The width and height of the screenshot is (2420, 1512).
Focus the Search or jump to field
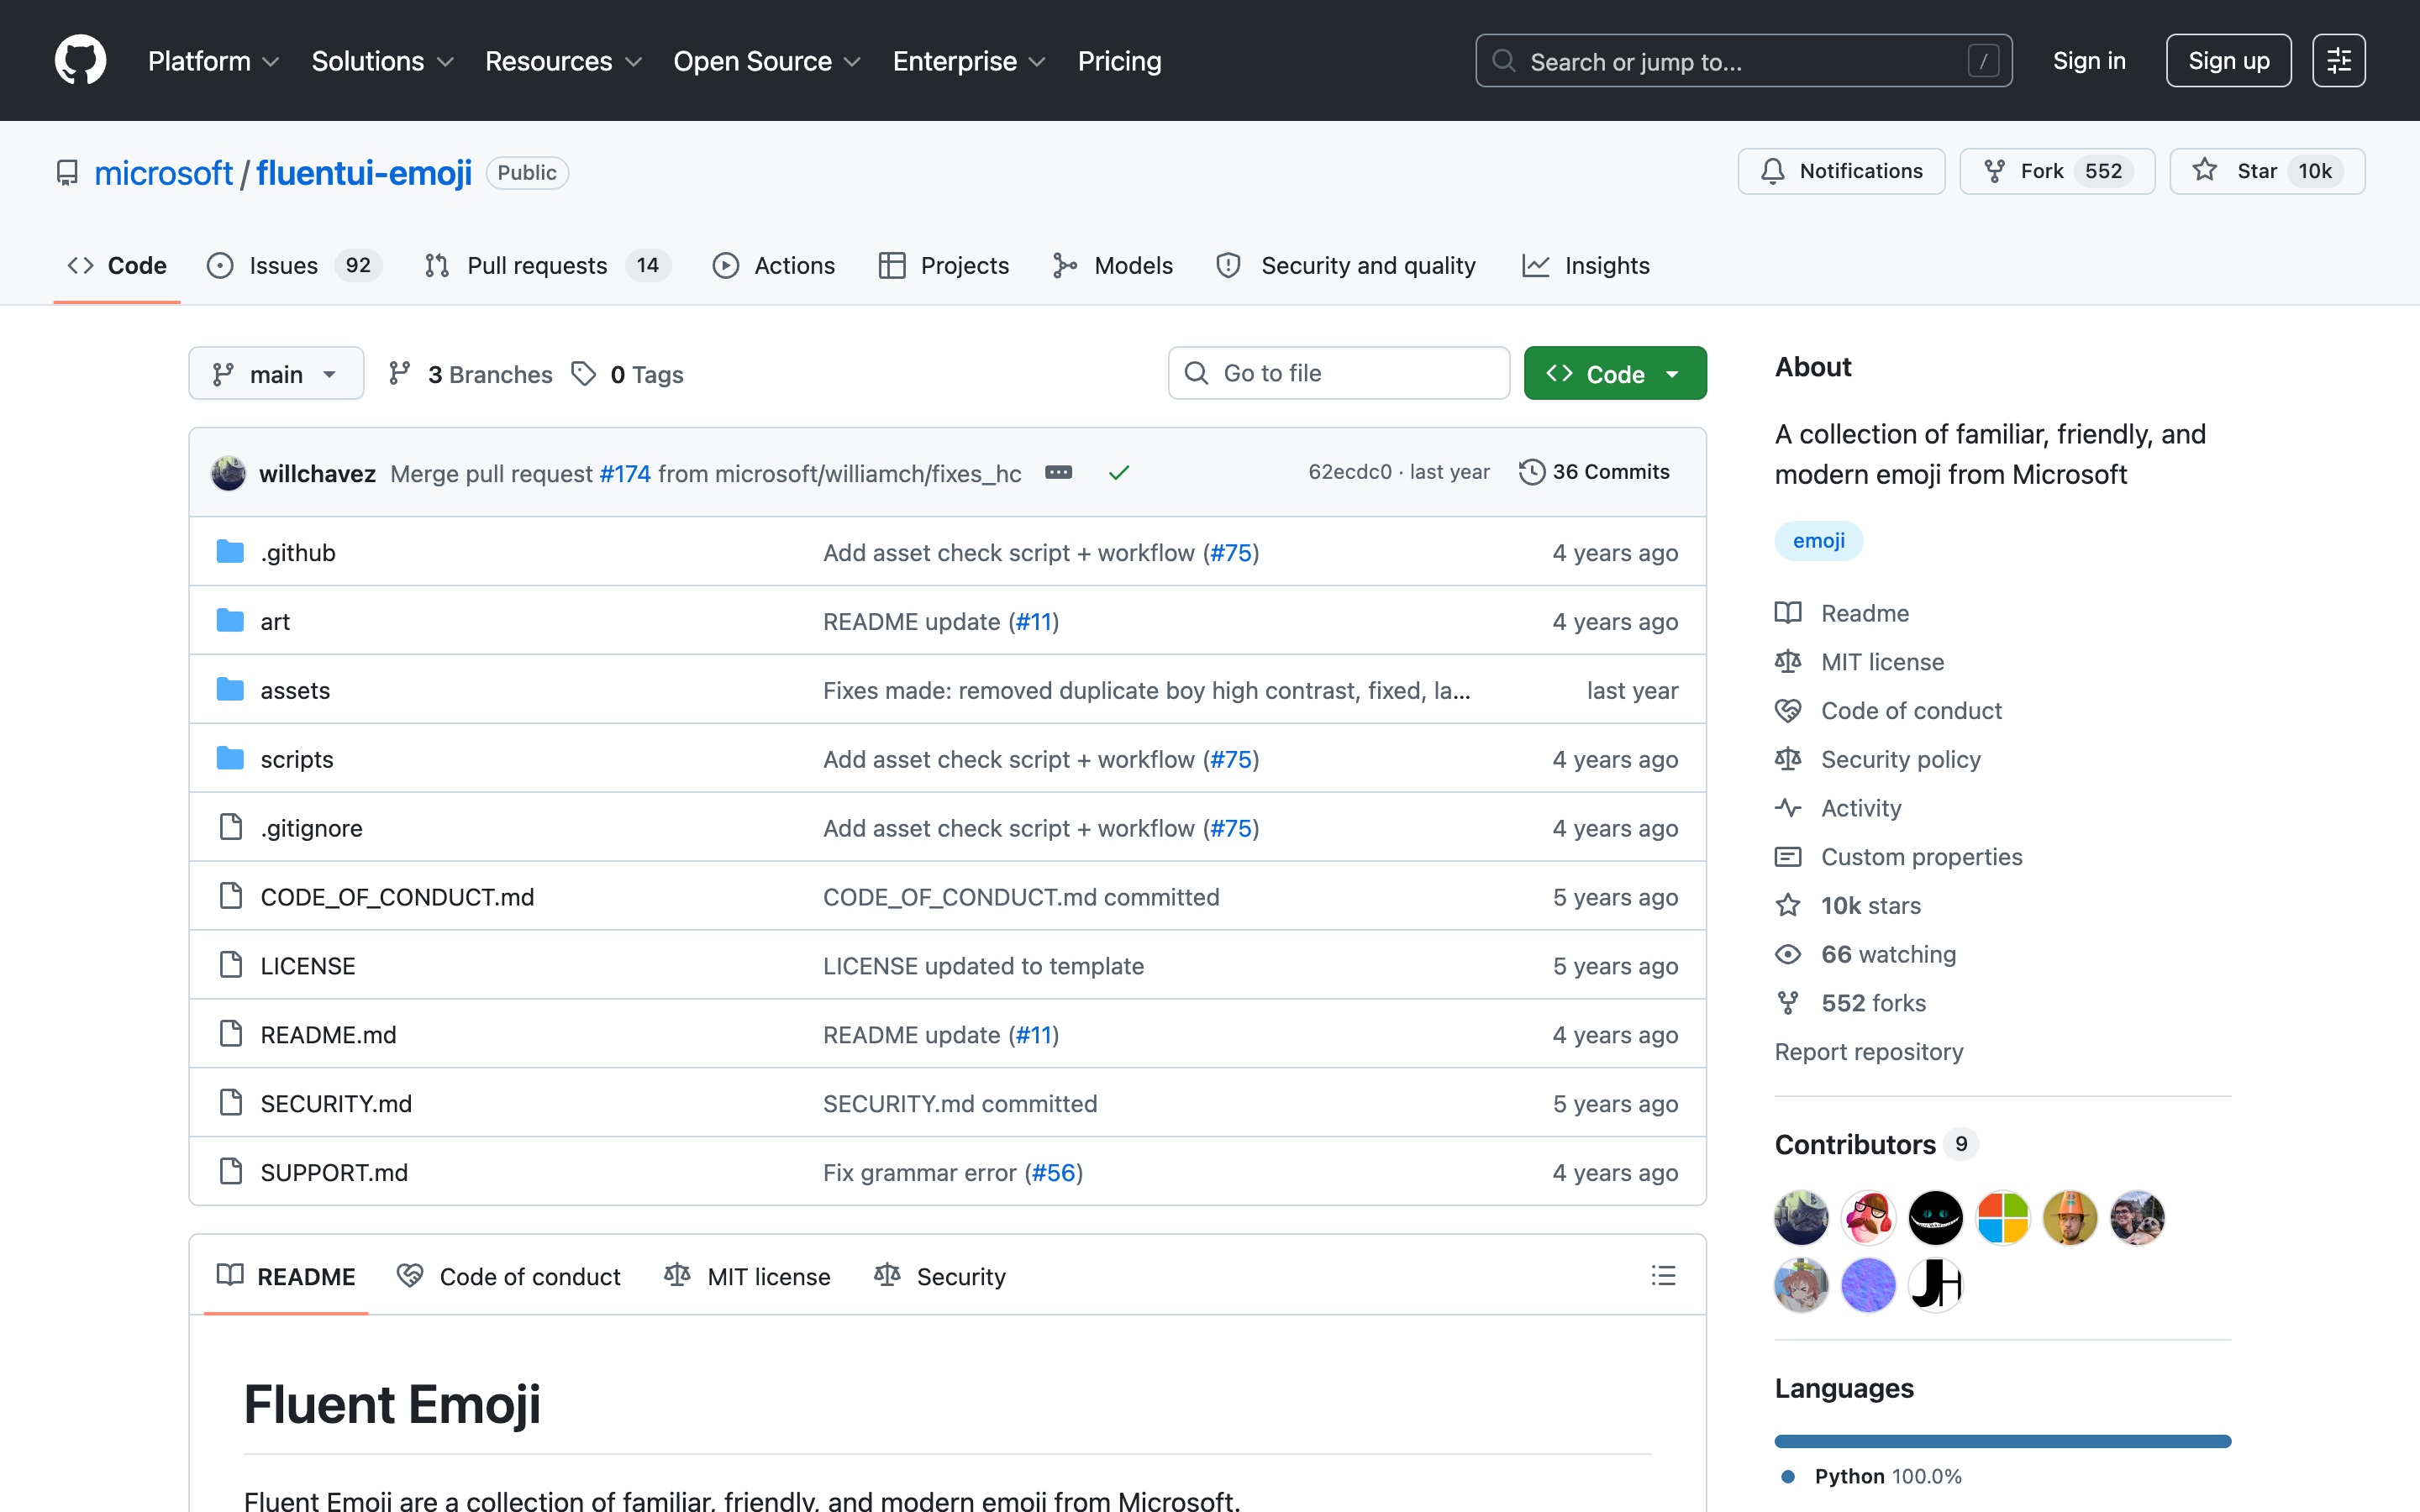[1743, 61]
